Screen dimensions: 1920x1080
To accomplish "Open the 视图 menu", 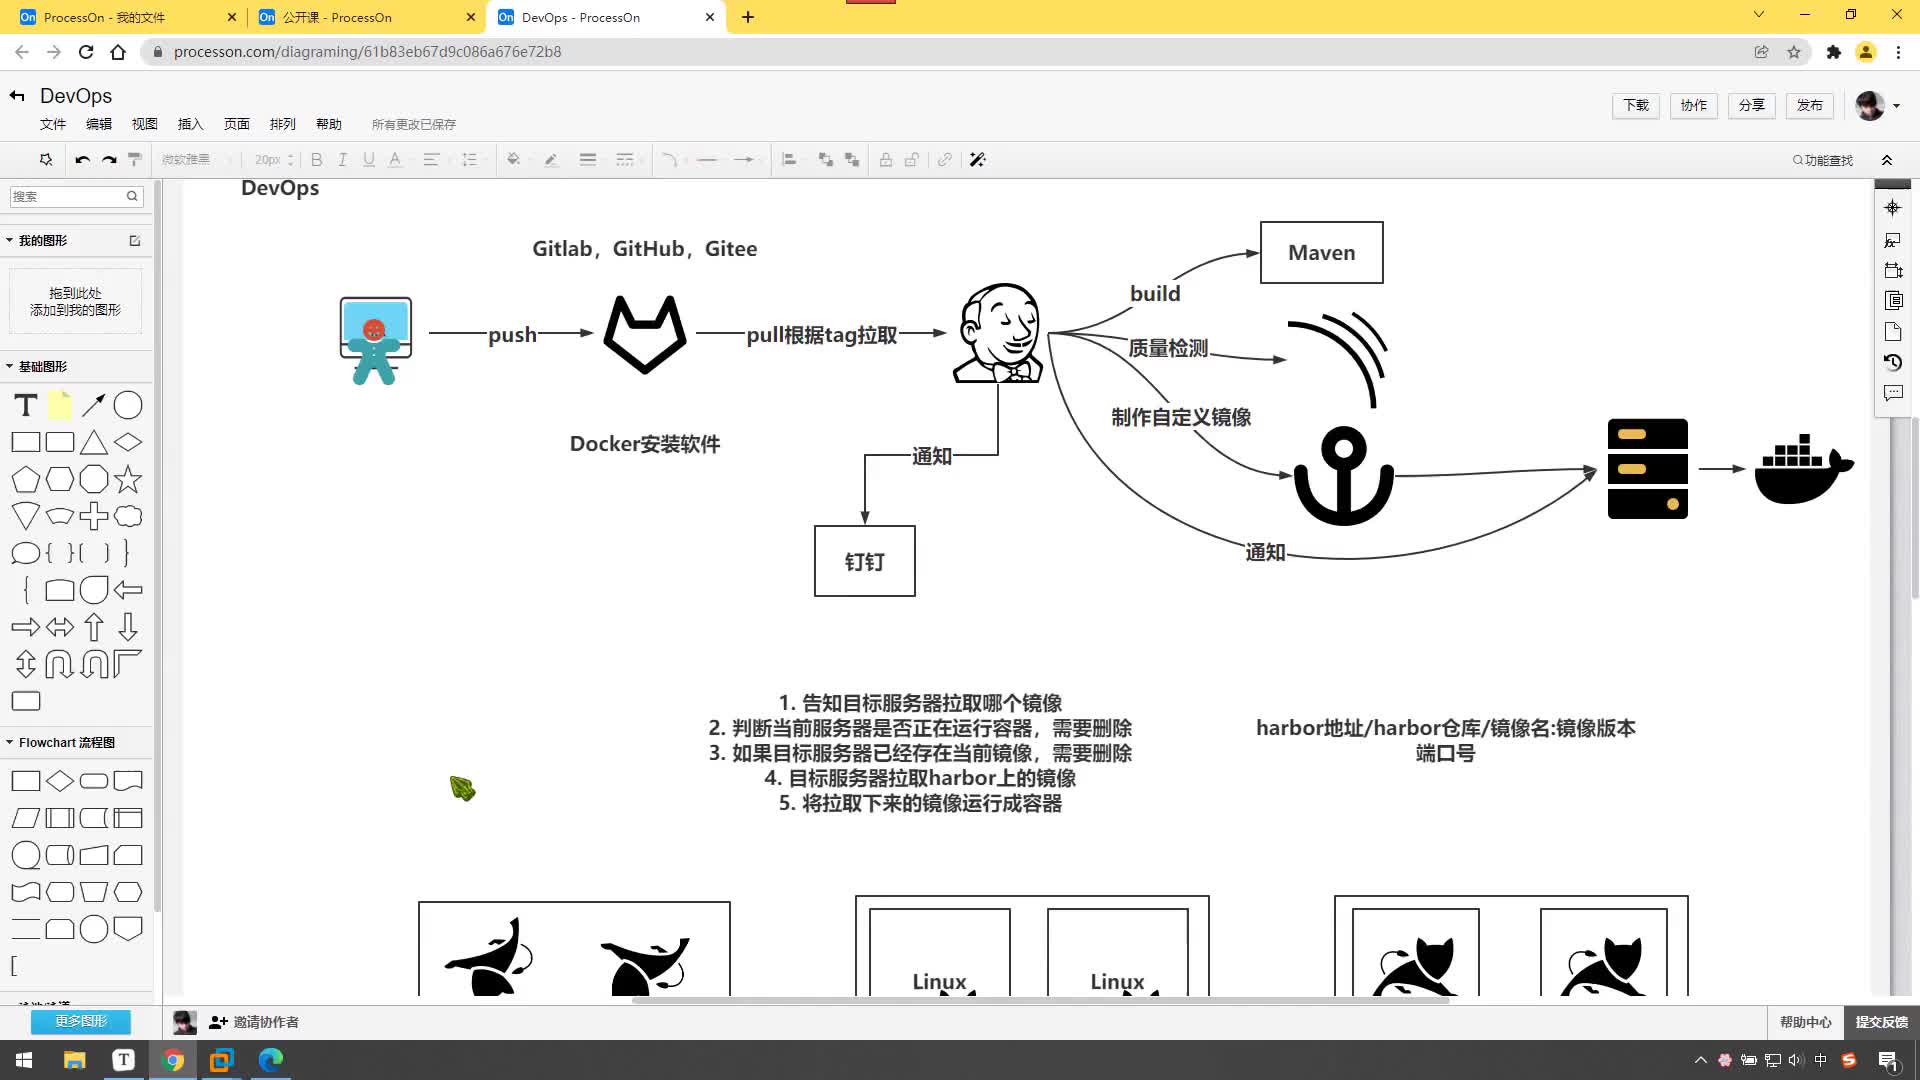I will pyautogui.click(x=145, y=124).
